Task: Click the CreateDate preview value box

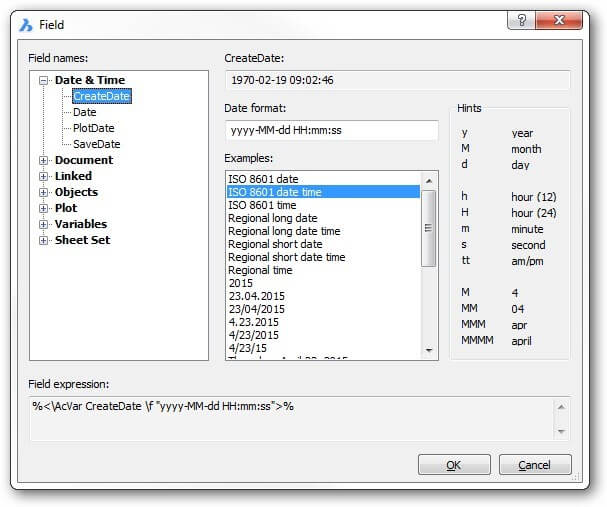Action: 397,80
